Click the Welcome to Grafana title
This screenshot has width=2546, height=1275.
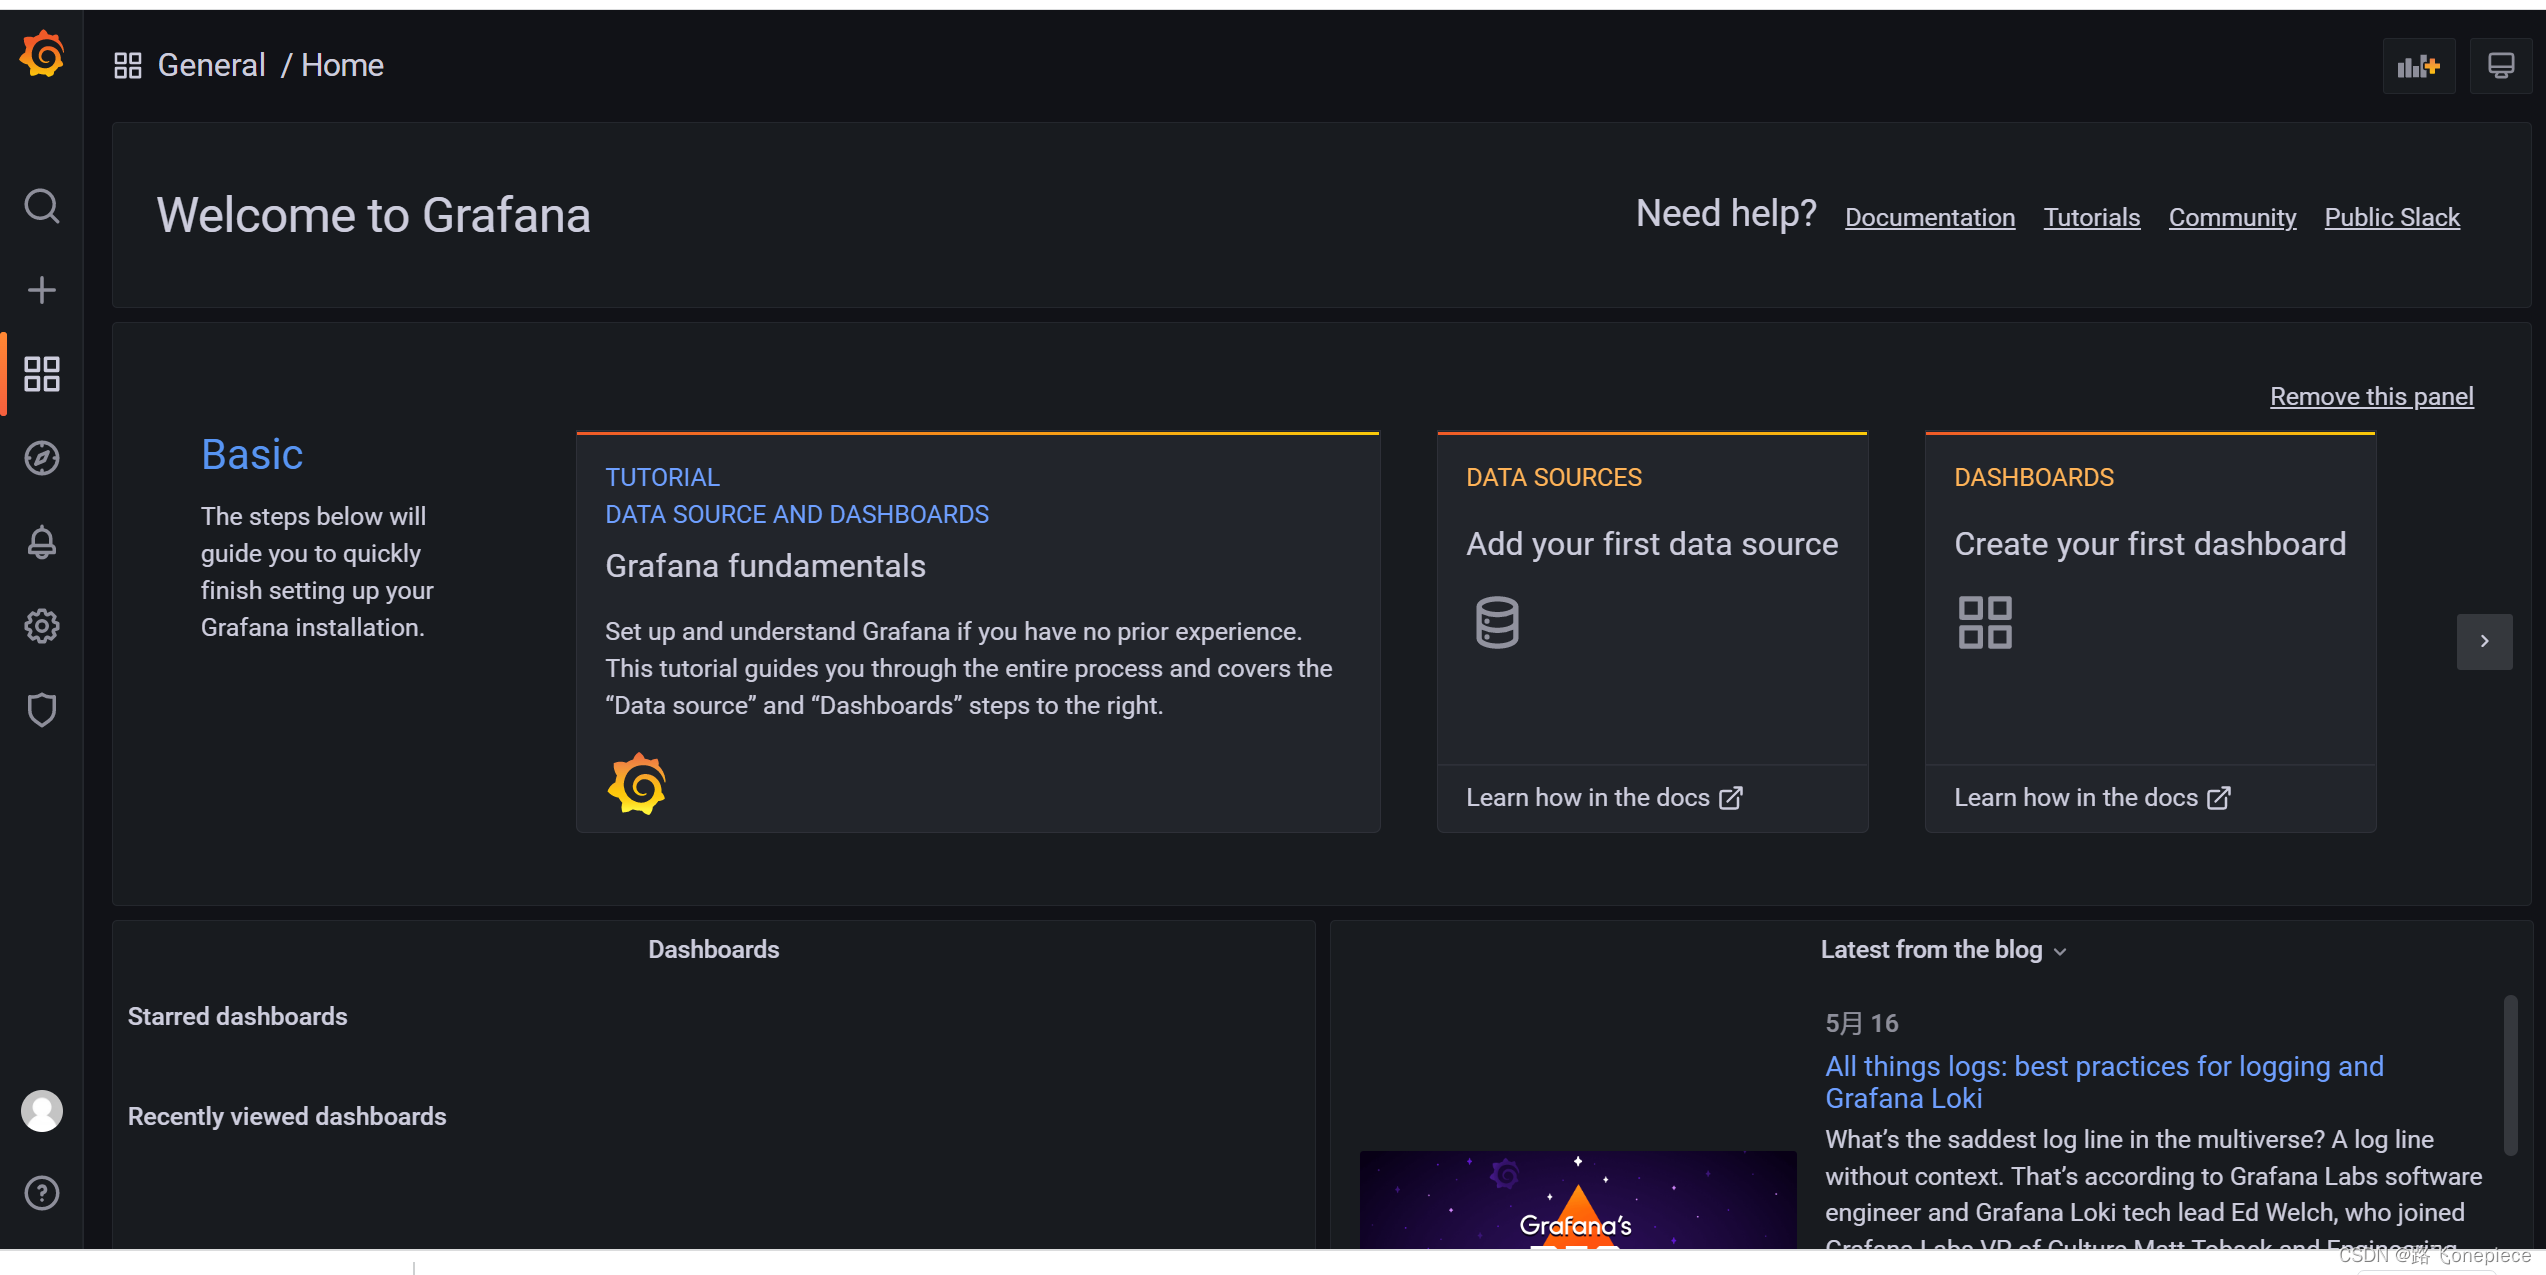373,215
